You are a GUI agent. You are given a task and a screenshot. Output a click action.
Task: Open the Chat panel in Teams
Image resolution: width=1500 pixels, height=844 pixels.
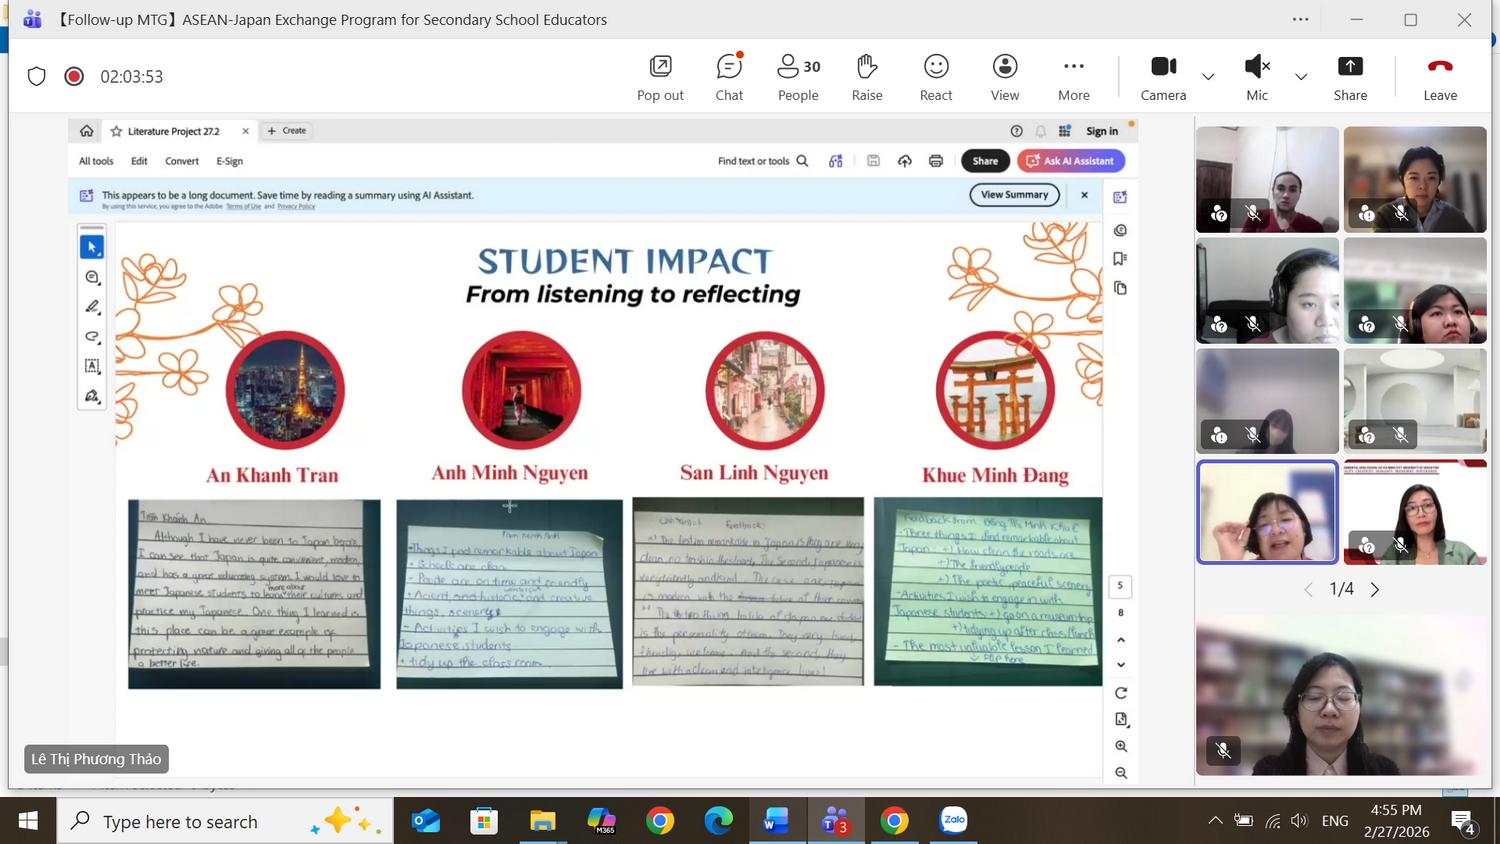tap(729, 76)
